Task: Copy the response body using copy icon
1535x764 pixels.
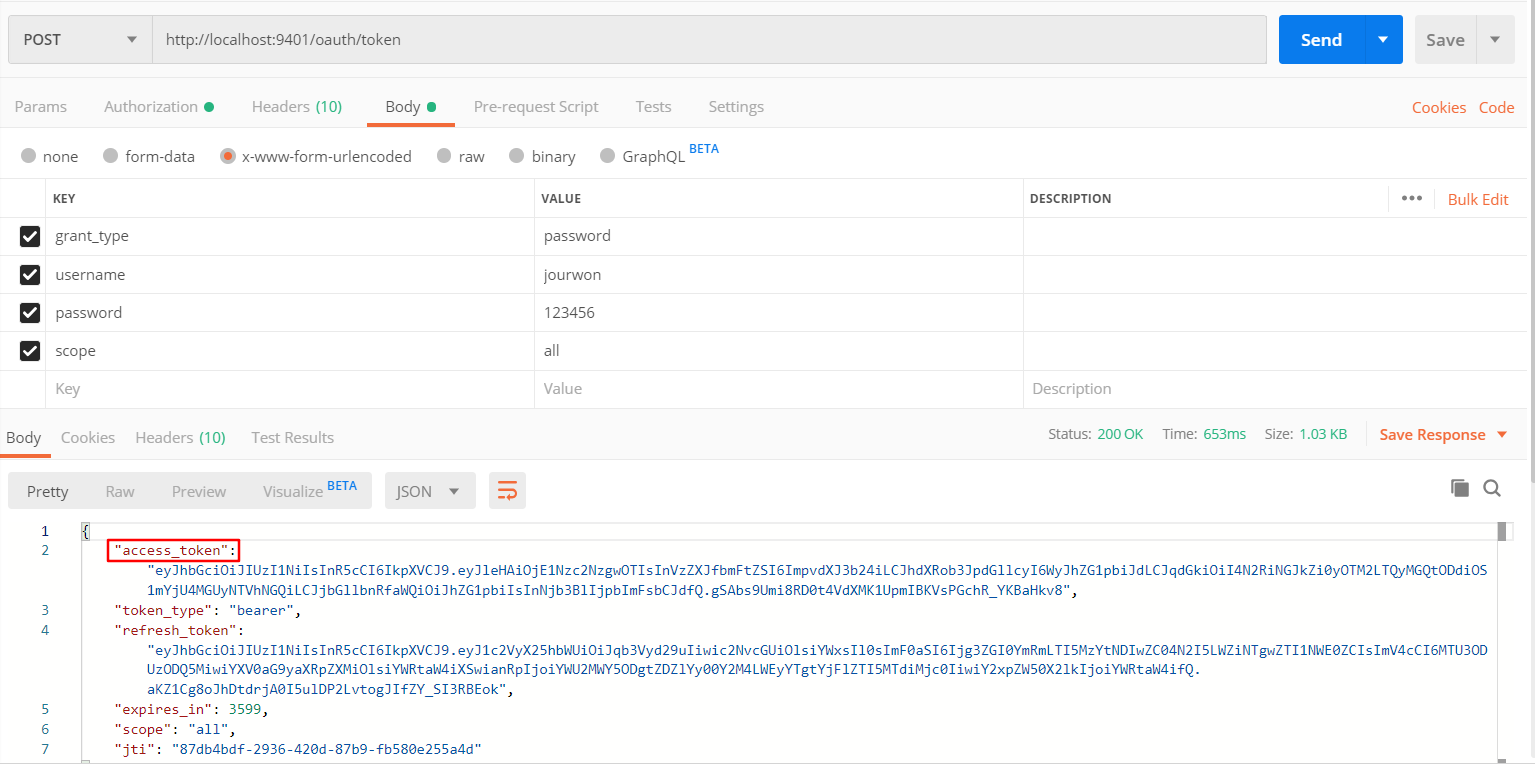Action: 1459,488
